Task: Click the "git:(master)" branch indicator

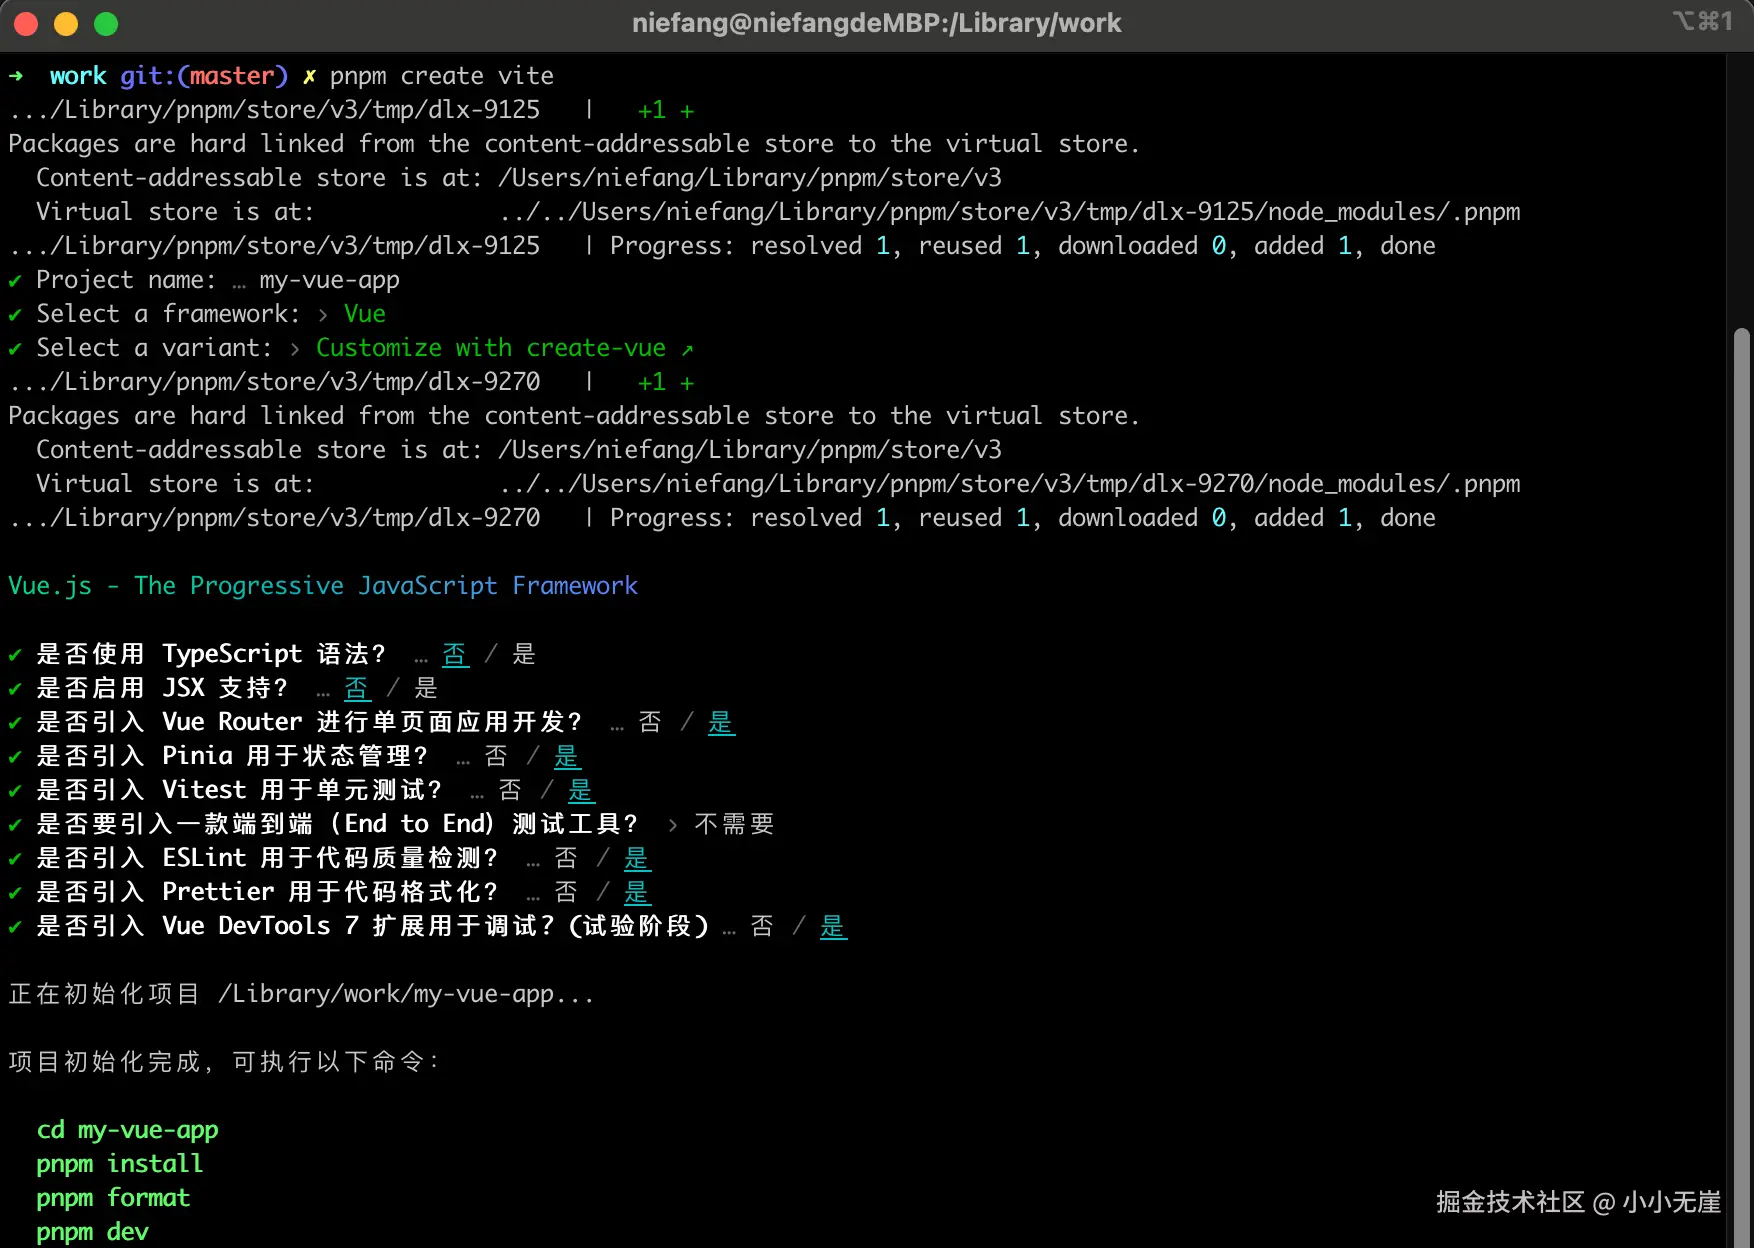Action: [x=204, y=76]
